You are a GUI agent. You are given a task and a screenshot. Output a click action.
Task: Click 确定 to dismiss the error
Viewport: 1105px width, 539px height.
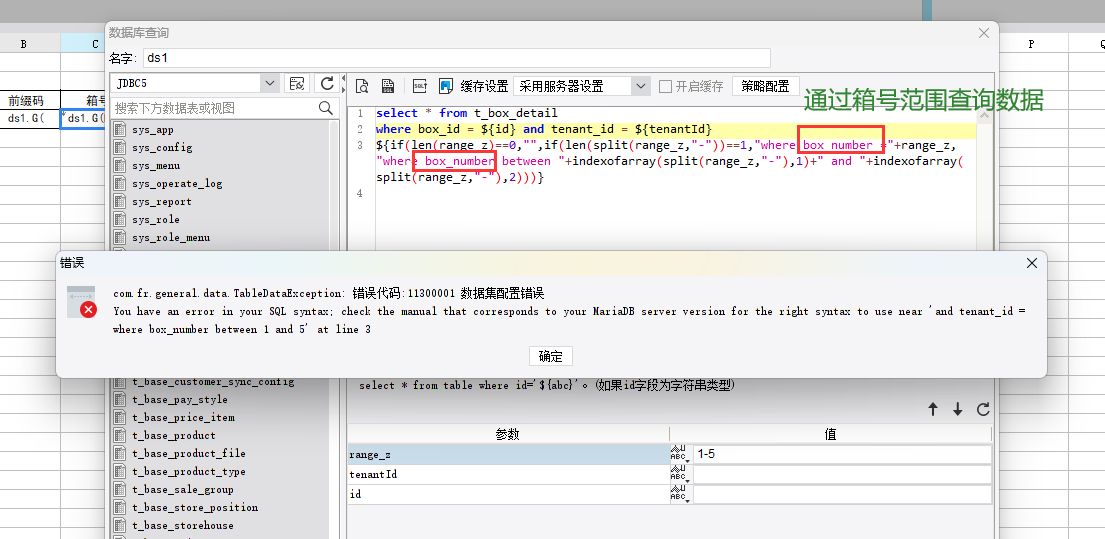[x=551, y=356]
